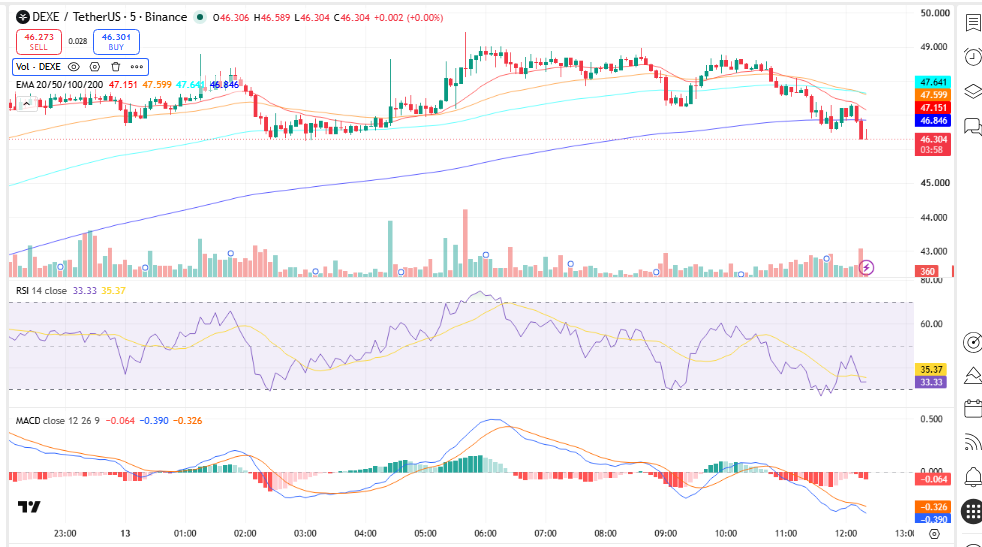Open the target-shaped icon in right sidebar

(x=972, y=342)
